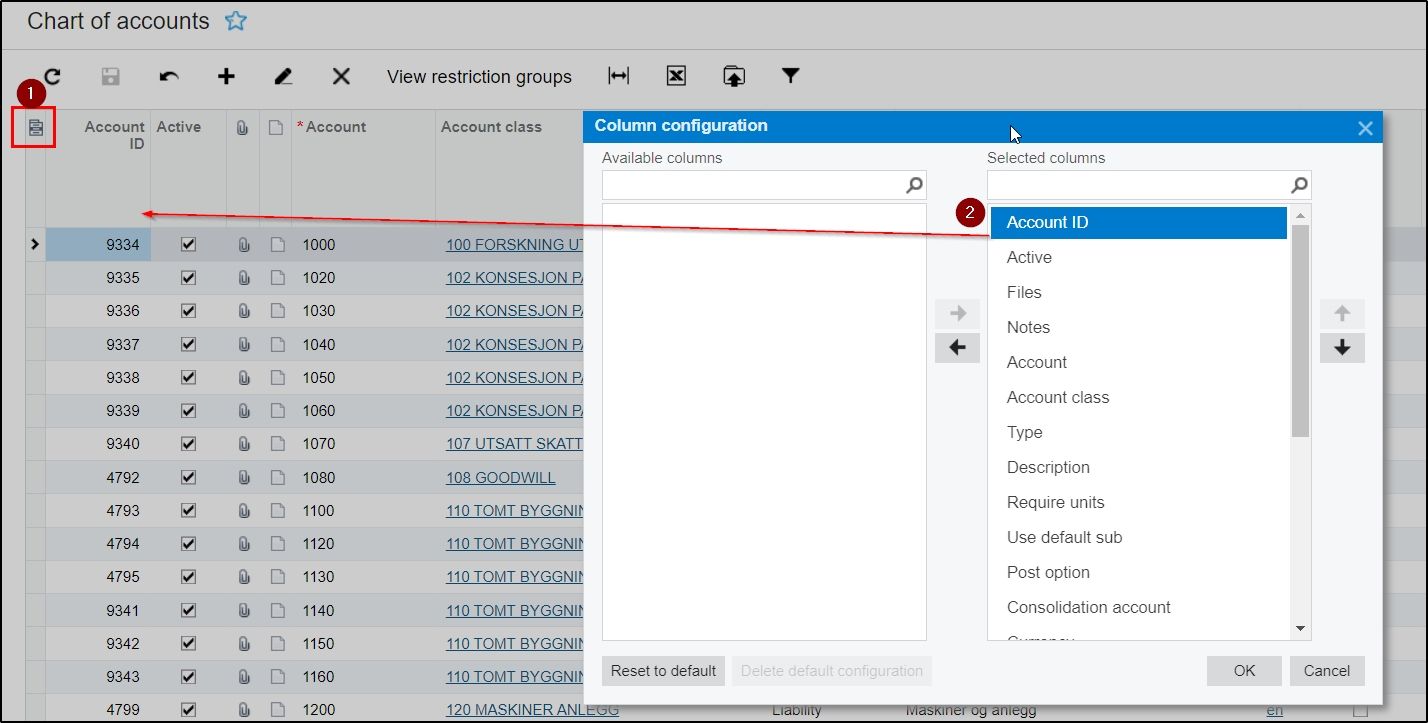Uncheck Active for account 1000
This screenshot has height=723, width=1428.
point(187,244)
